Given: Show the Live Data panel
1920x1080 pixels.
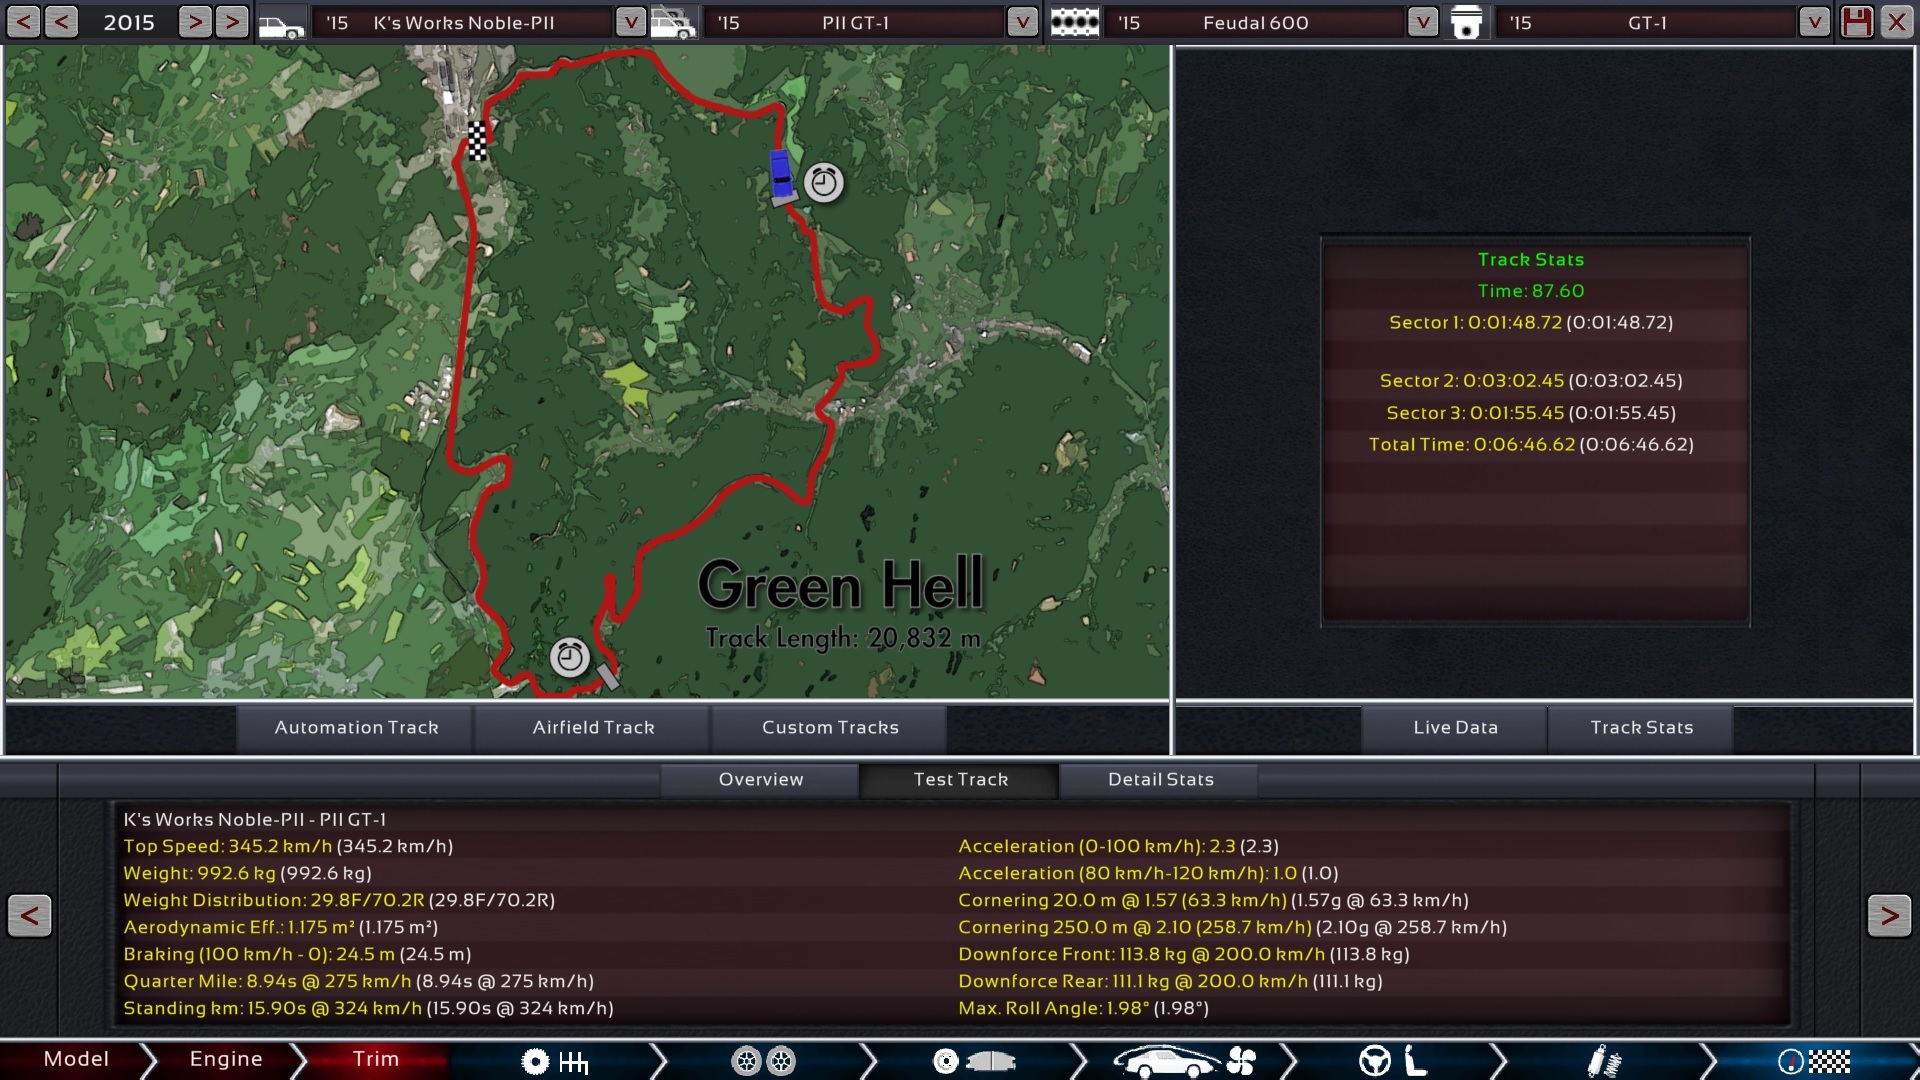Looking at the screenshot, I should [x=1455, y=728].
